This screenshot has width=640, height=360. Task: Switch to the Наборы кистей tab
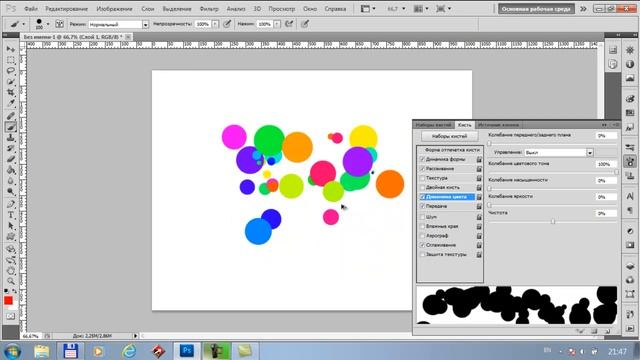[x=433, y=125]
